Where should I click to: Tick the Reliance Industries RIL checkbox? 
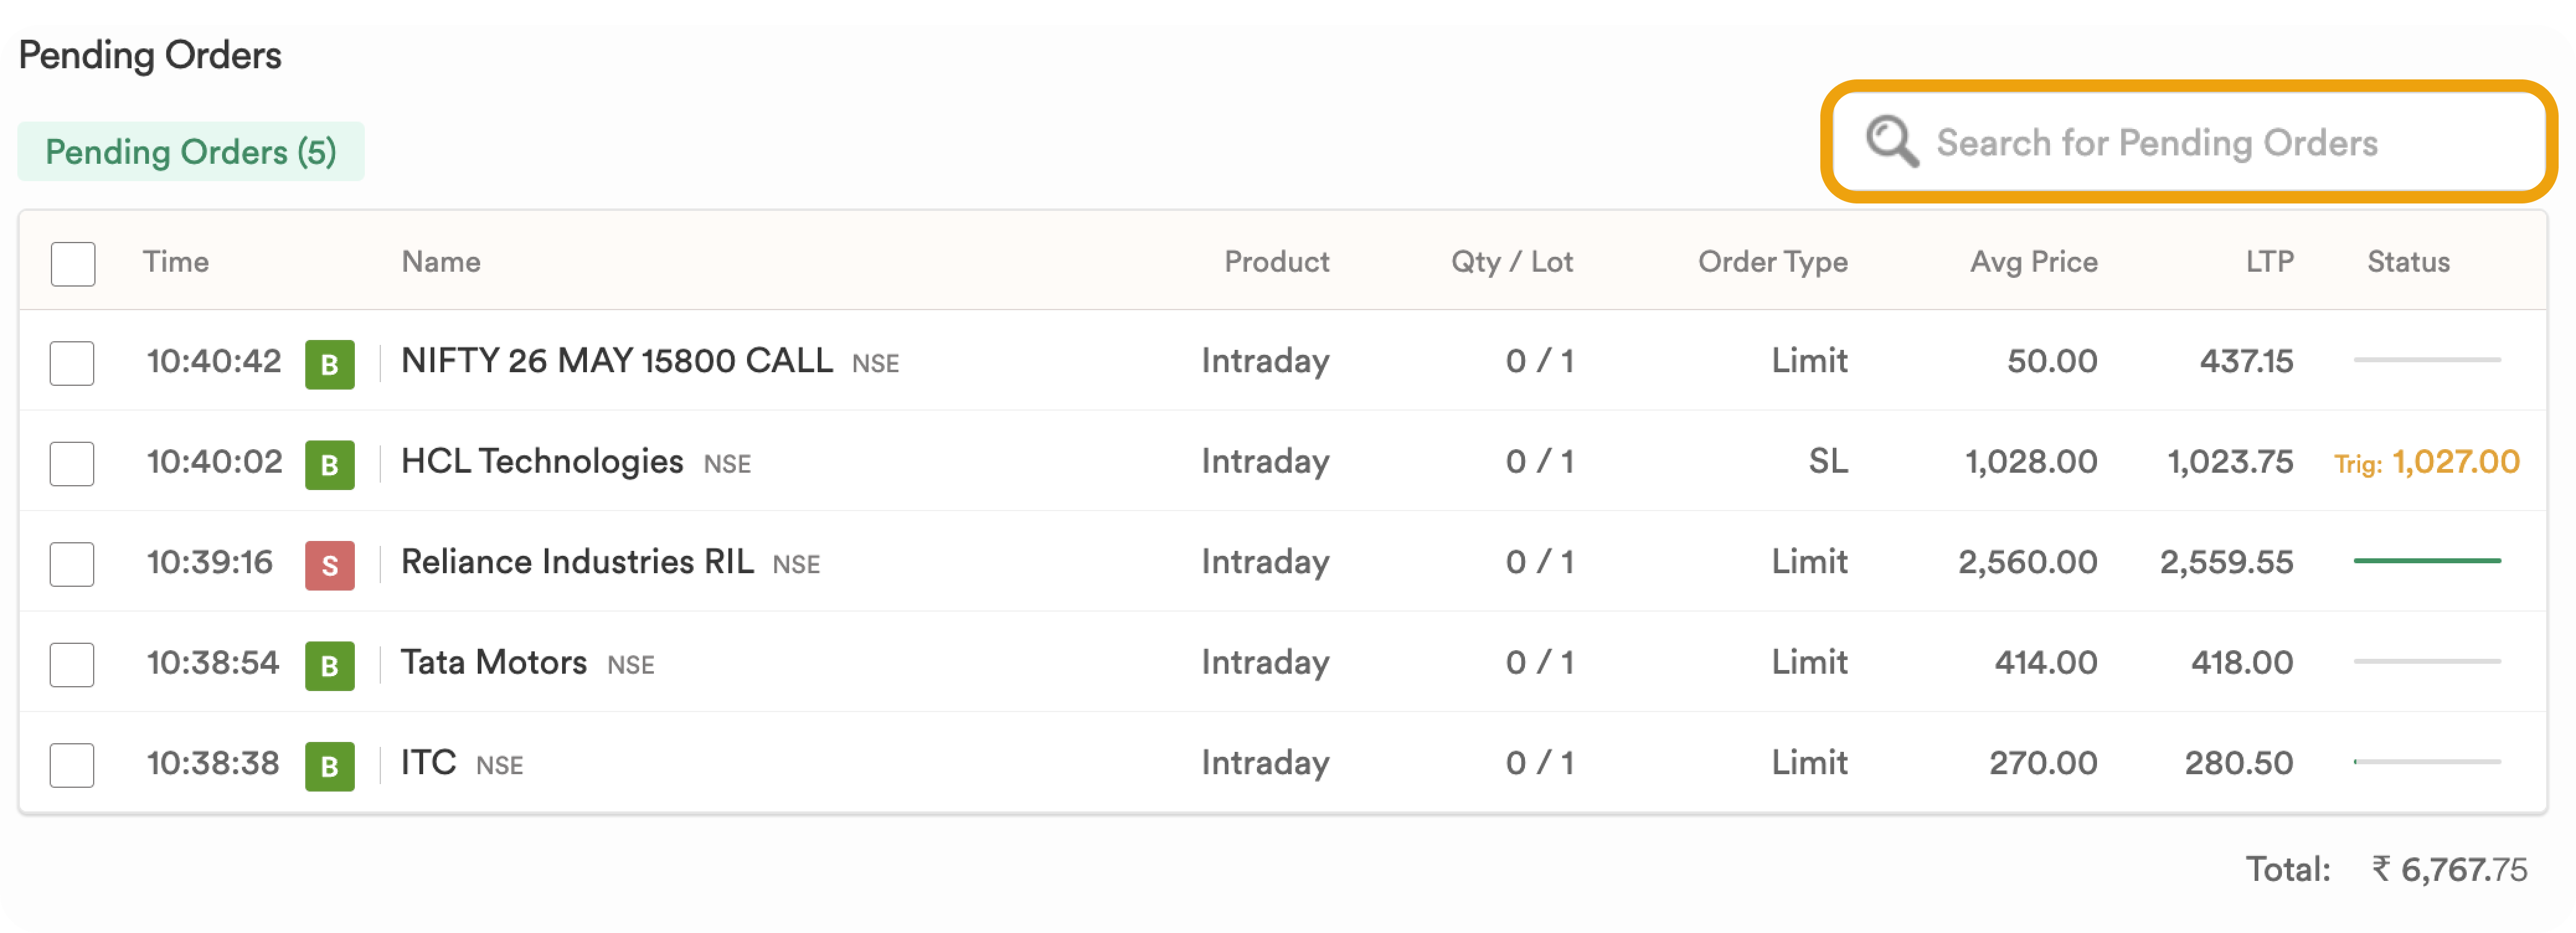72,564
